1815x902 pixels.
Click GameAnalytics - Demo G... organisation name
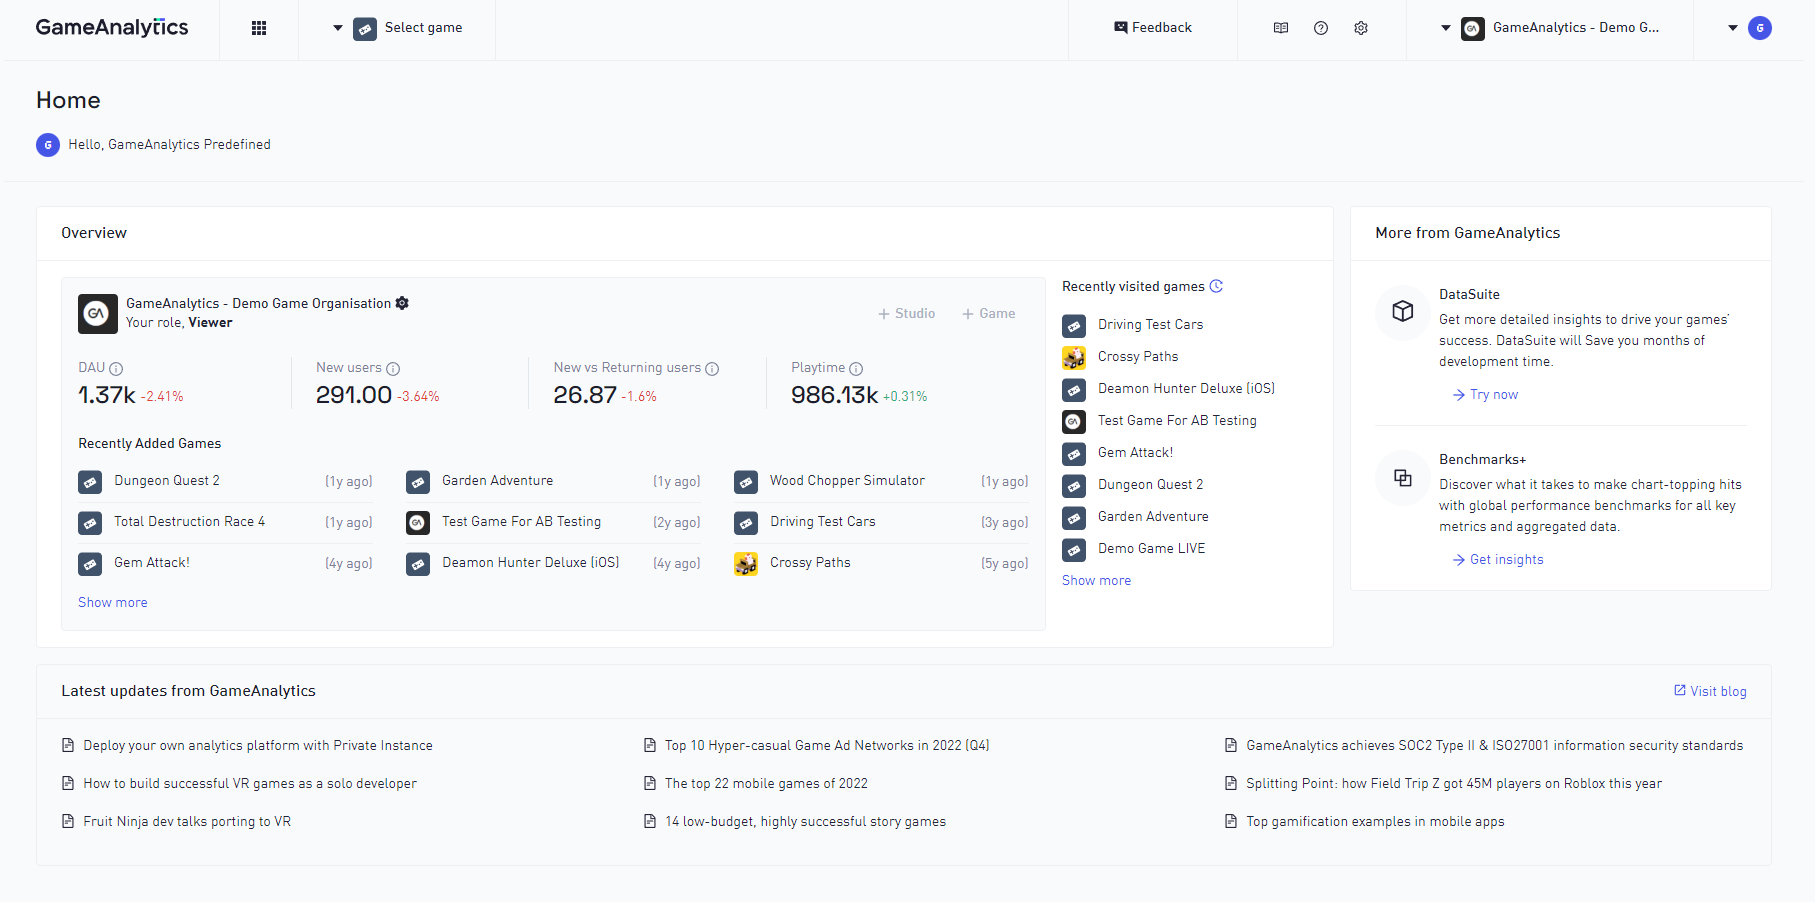tap(1576, 28)
